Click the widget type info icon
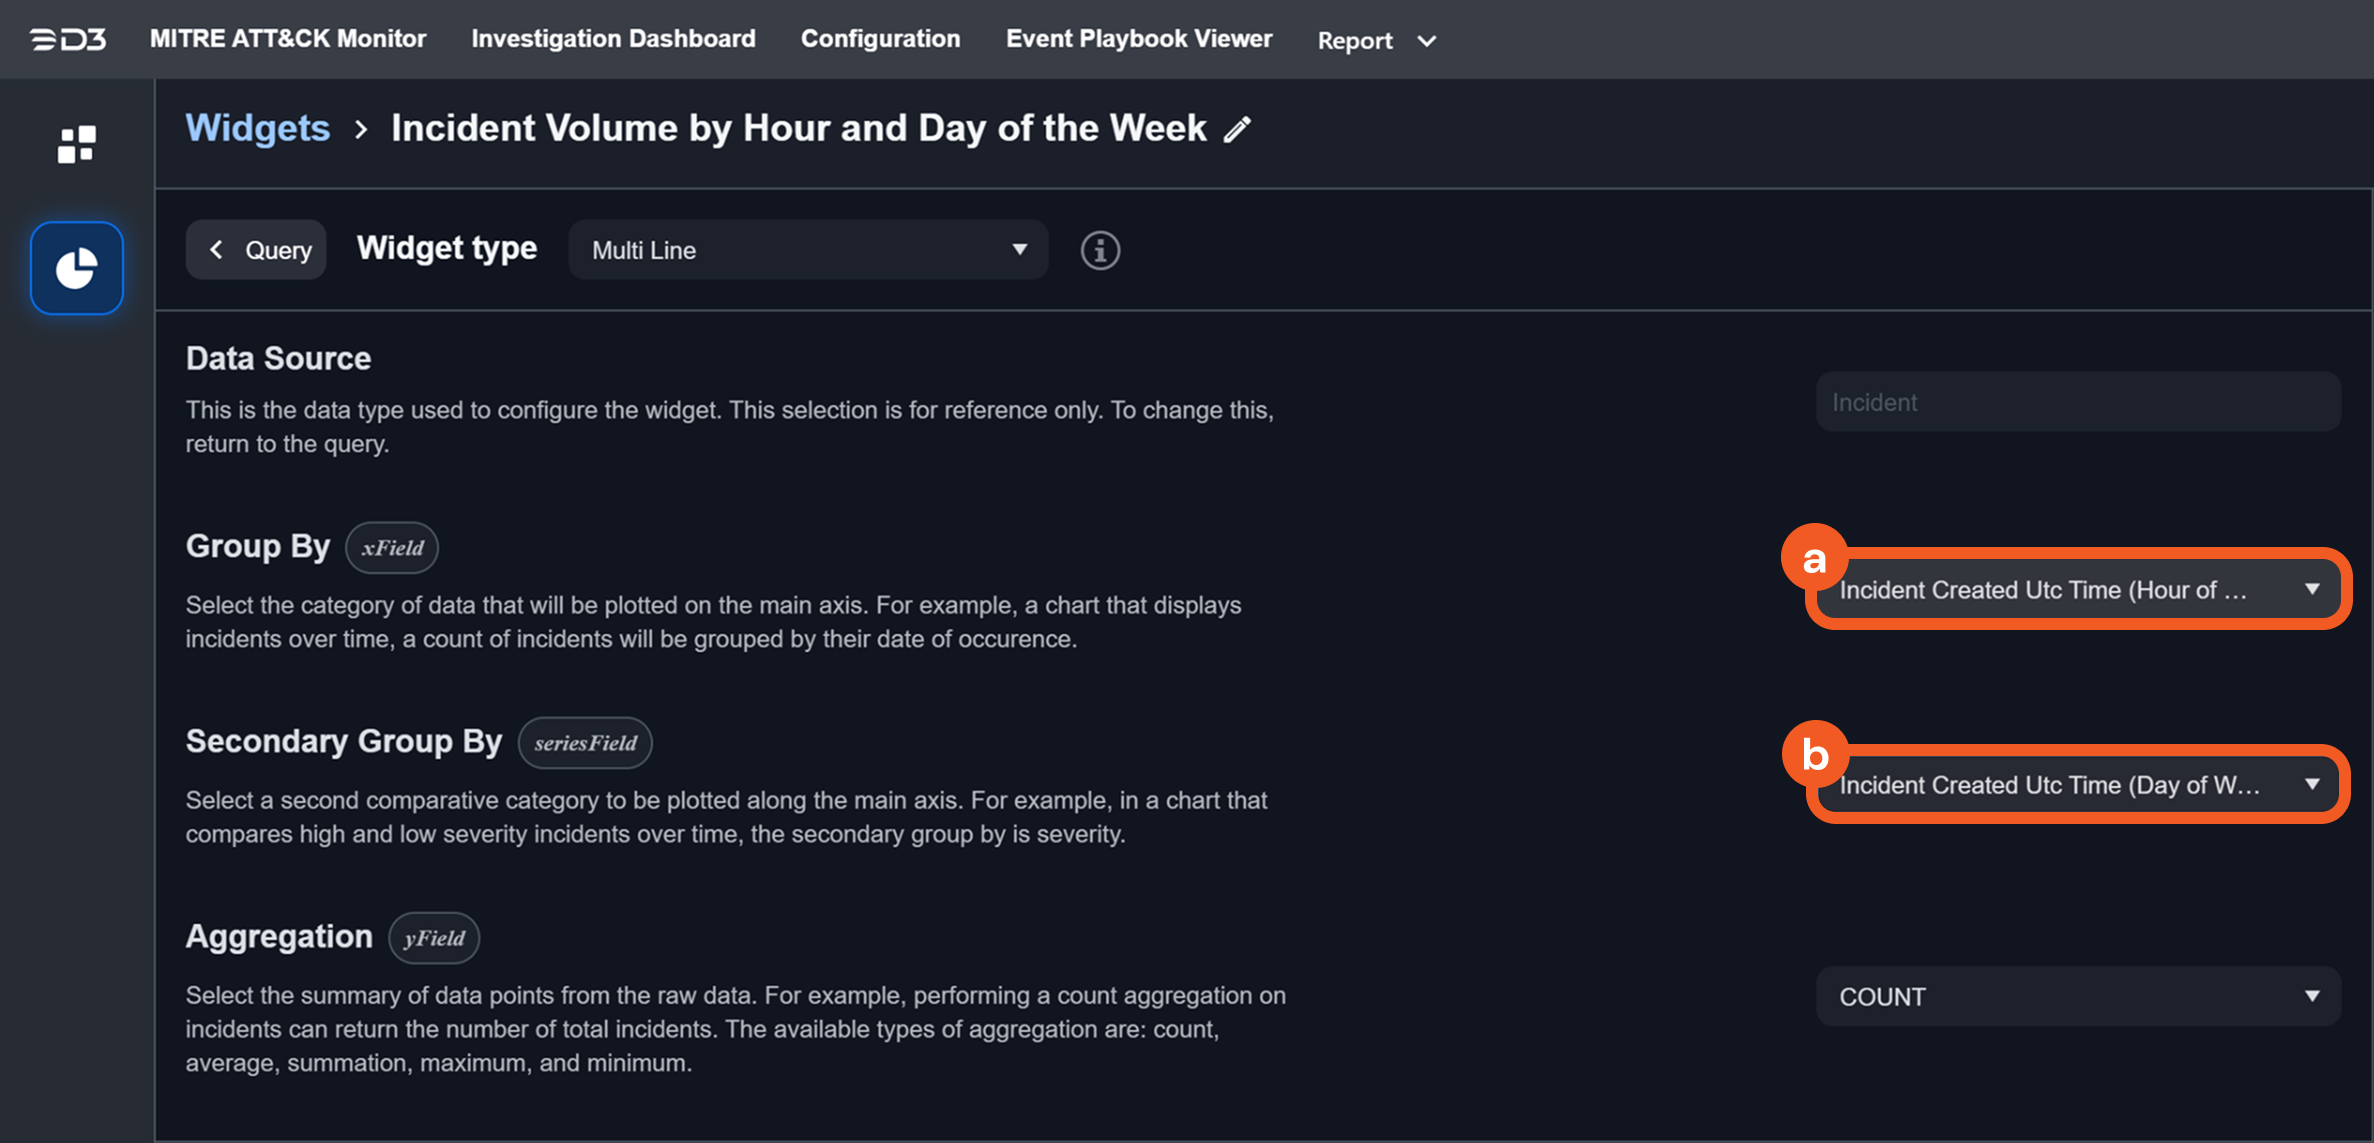This screenshot has width=2374, height=1143. click(1100, 250)
